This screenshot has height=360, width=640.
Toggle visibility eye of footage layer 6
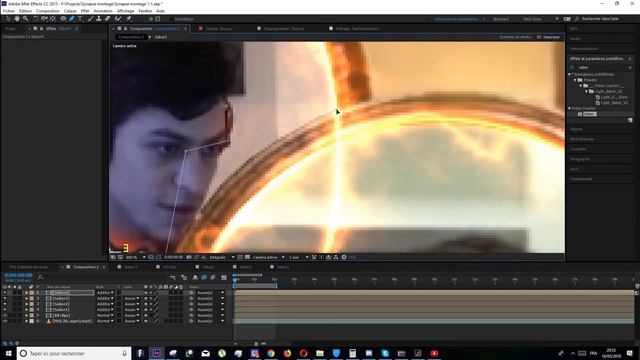(5, 321)
